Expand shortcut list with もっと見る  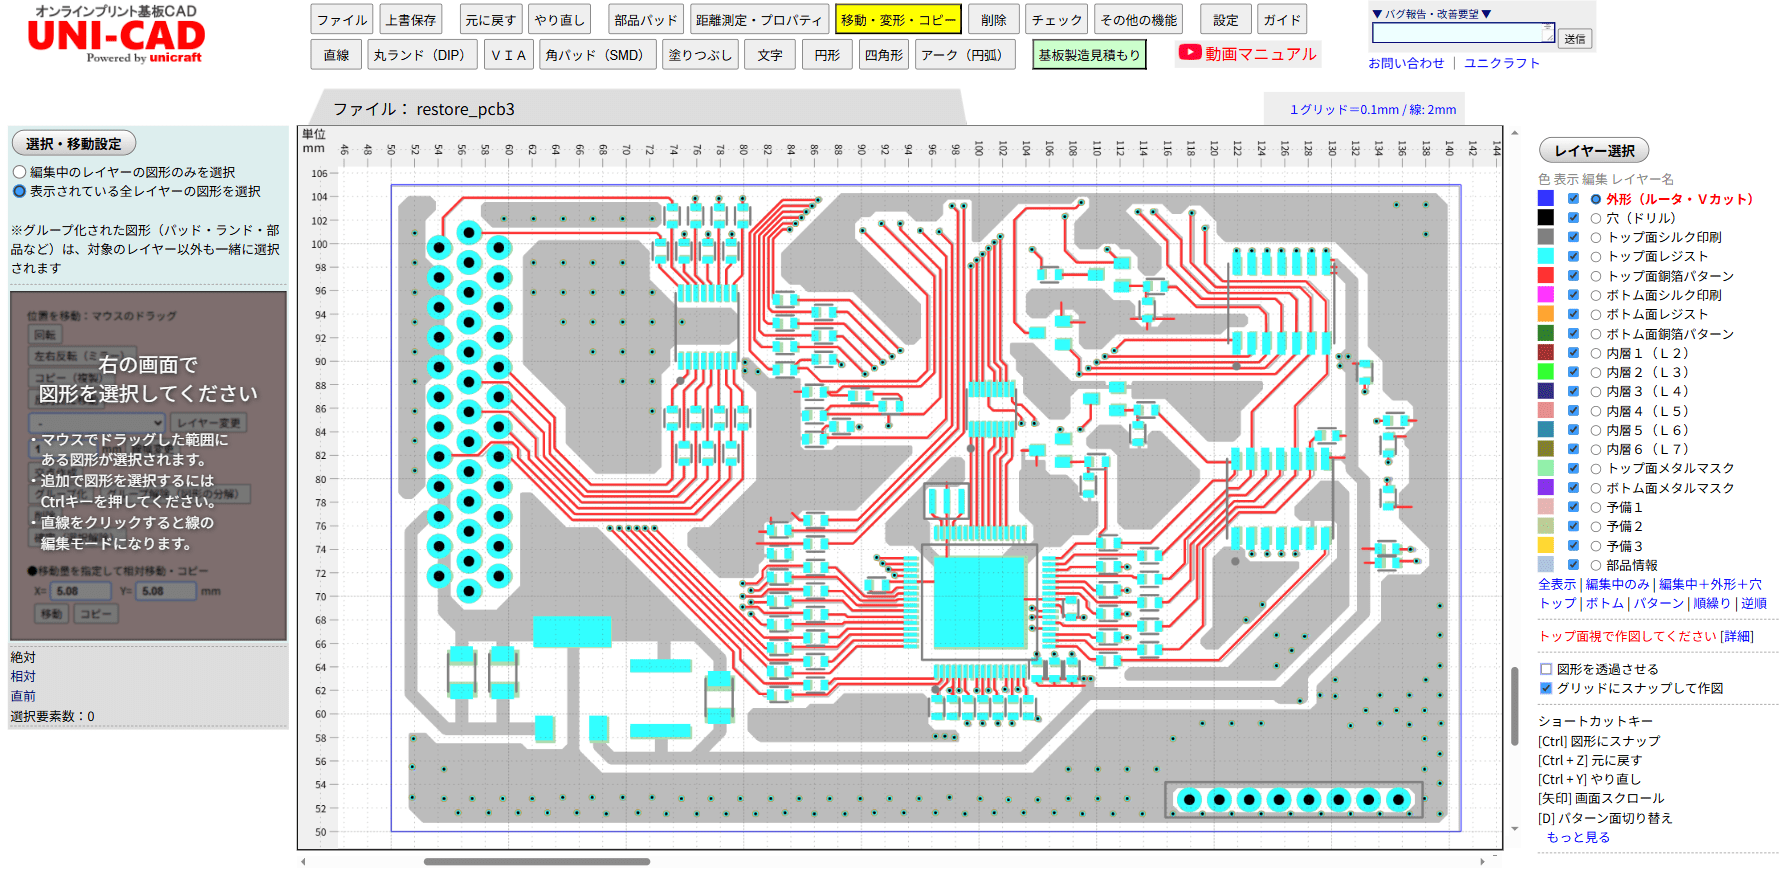1578,837
